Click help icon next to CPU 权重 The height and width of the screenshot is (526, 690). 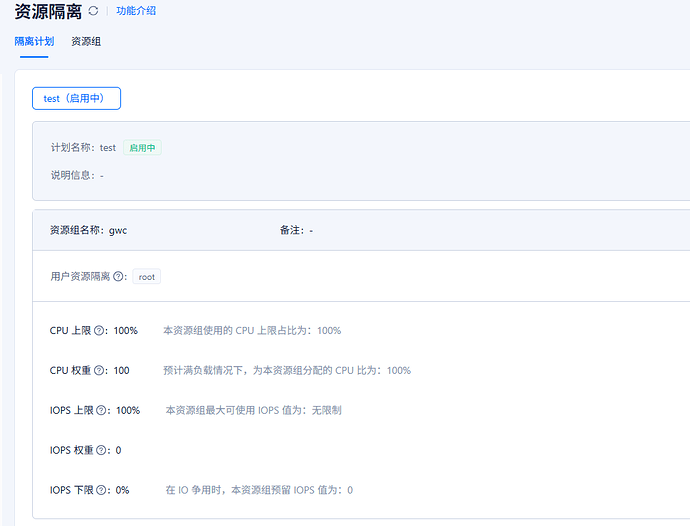(99, 371)
